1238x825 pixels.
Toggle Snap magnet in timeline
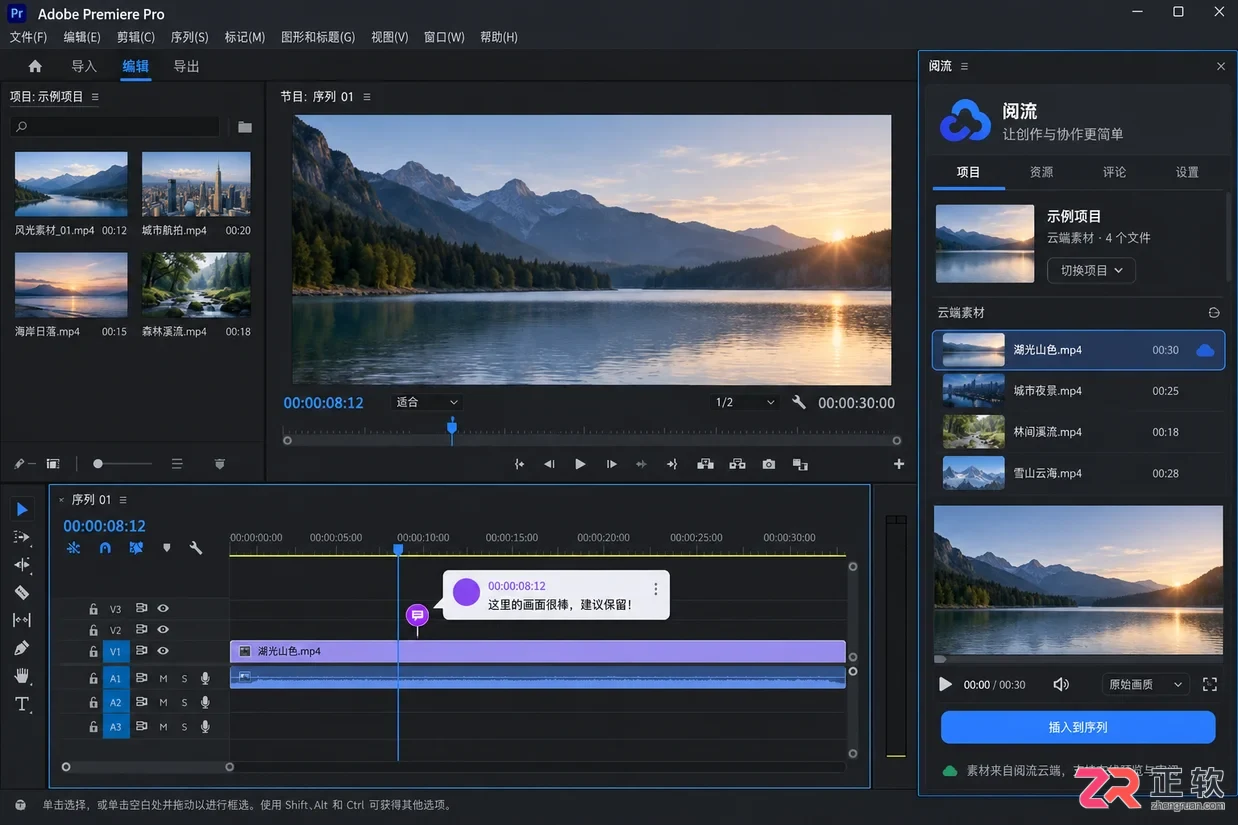105,548
